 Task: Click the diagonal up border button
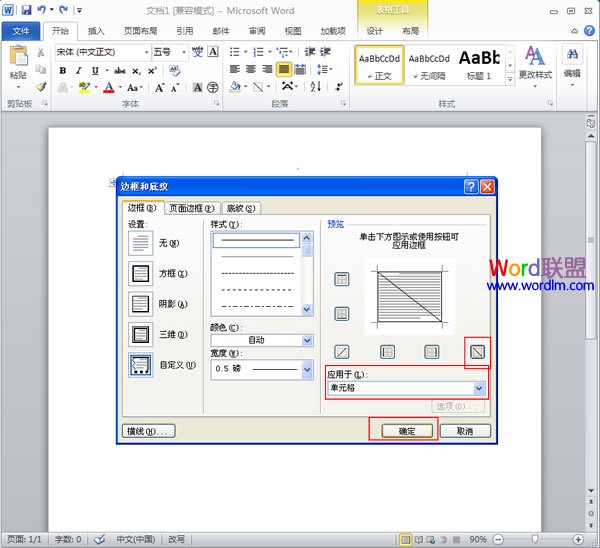(342, 352)
